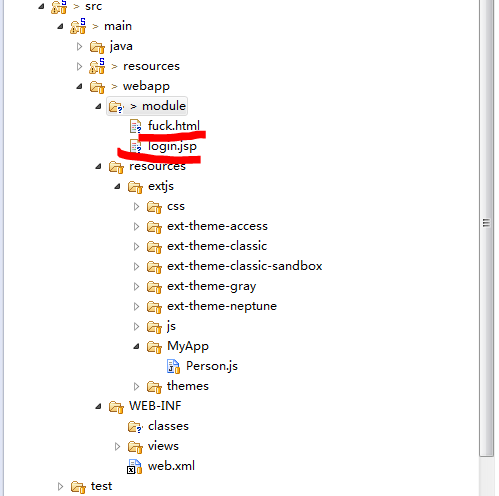Screen dimensions: 499x496
Task: Click the login.jsp file icon
Action: tap(136, 146)
